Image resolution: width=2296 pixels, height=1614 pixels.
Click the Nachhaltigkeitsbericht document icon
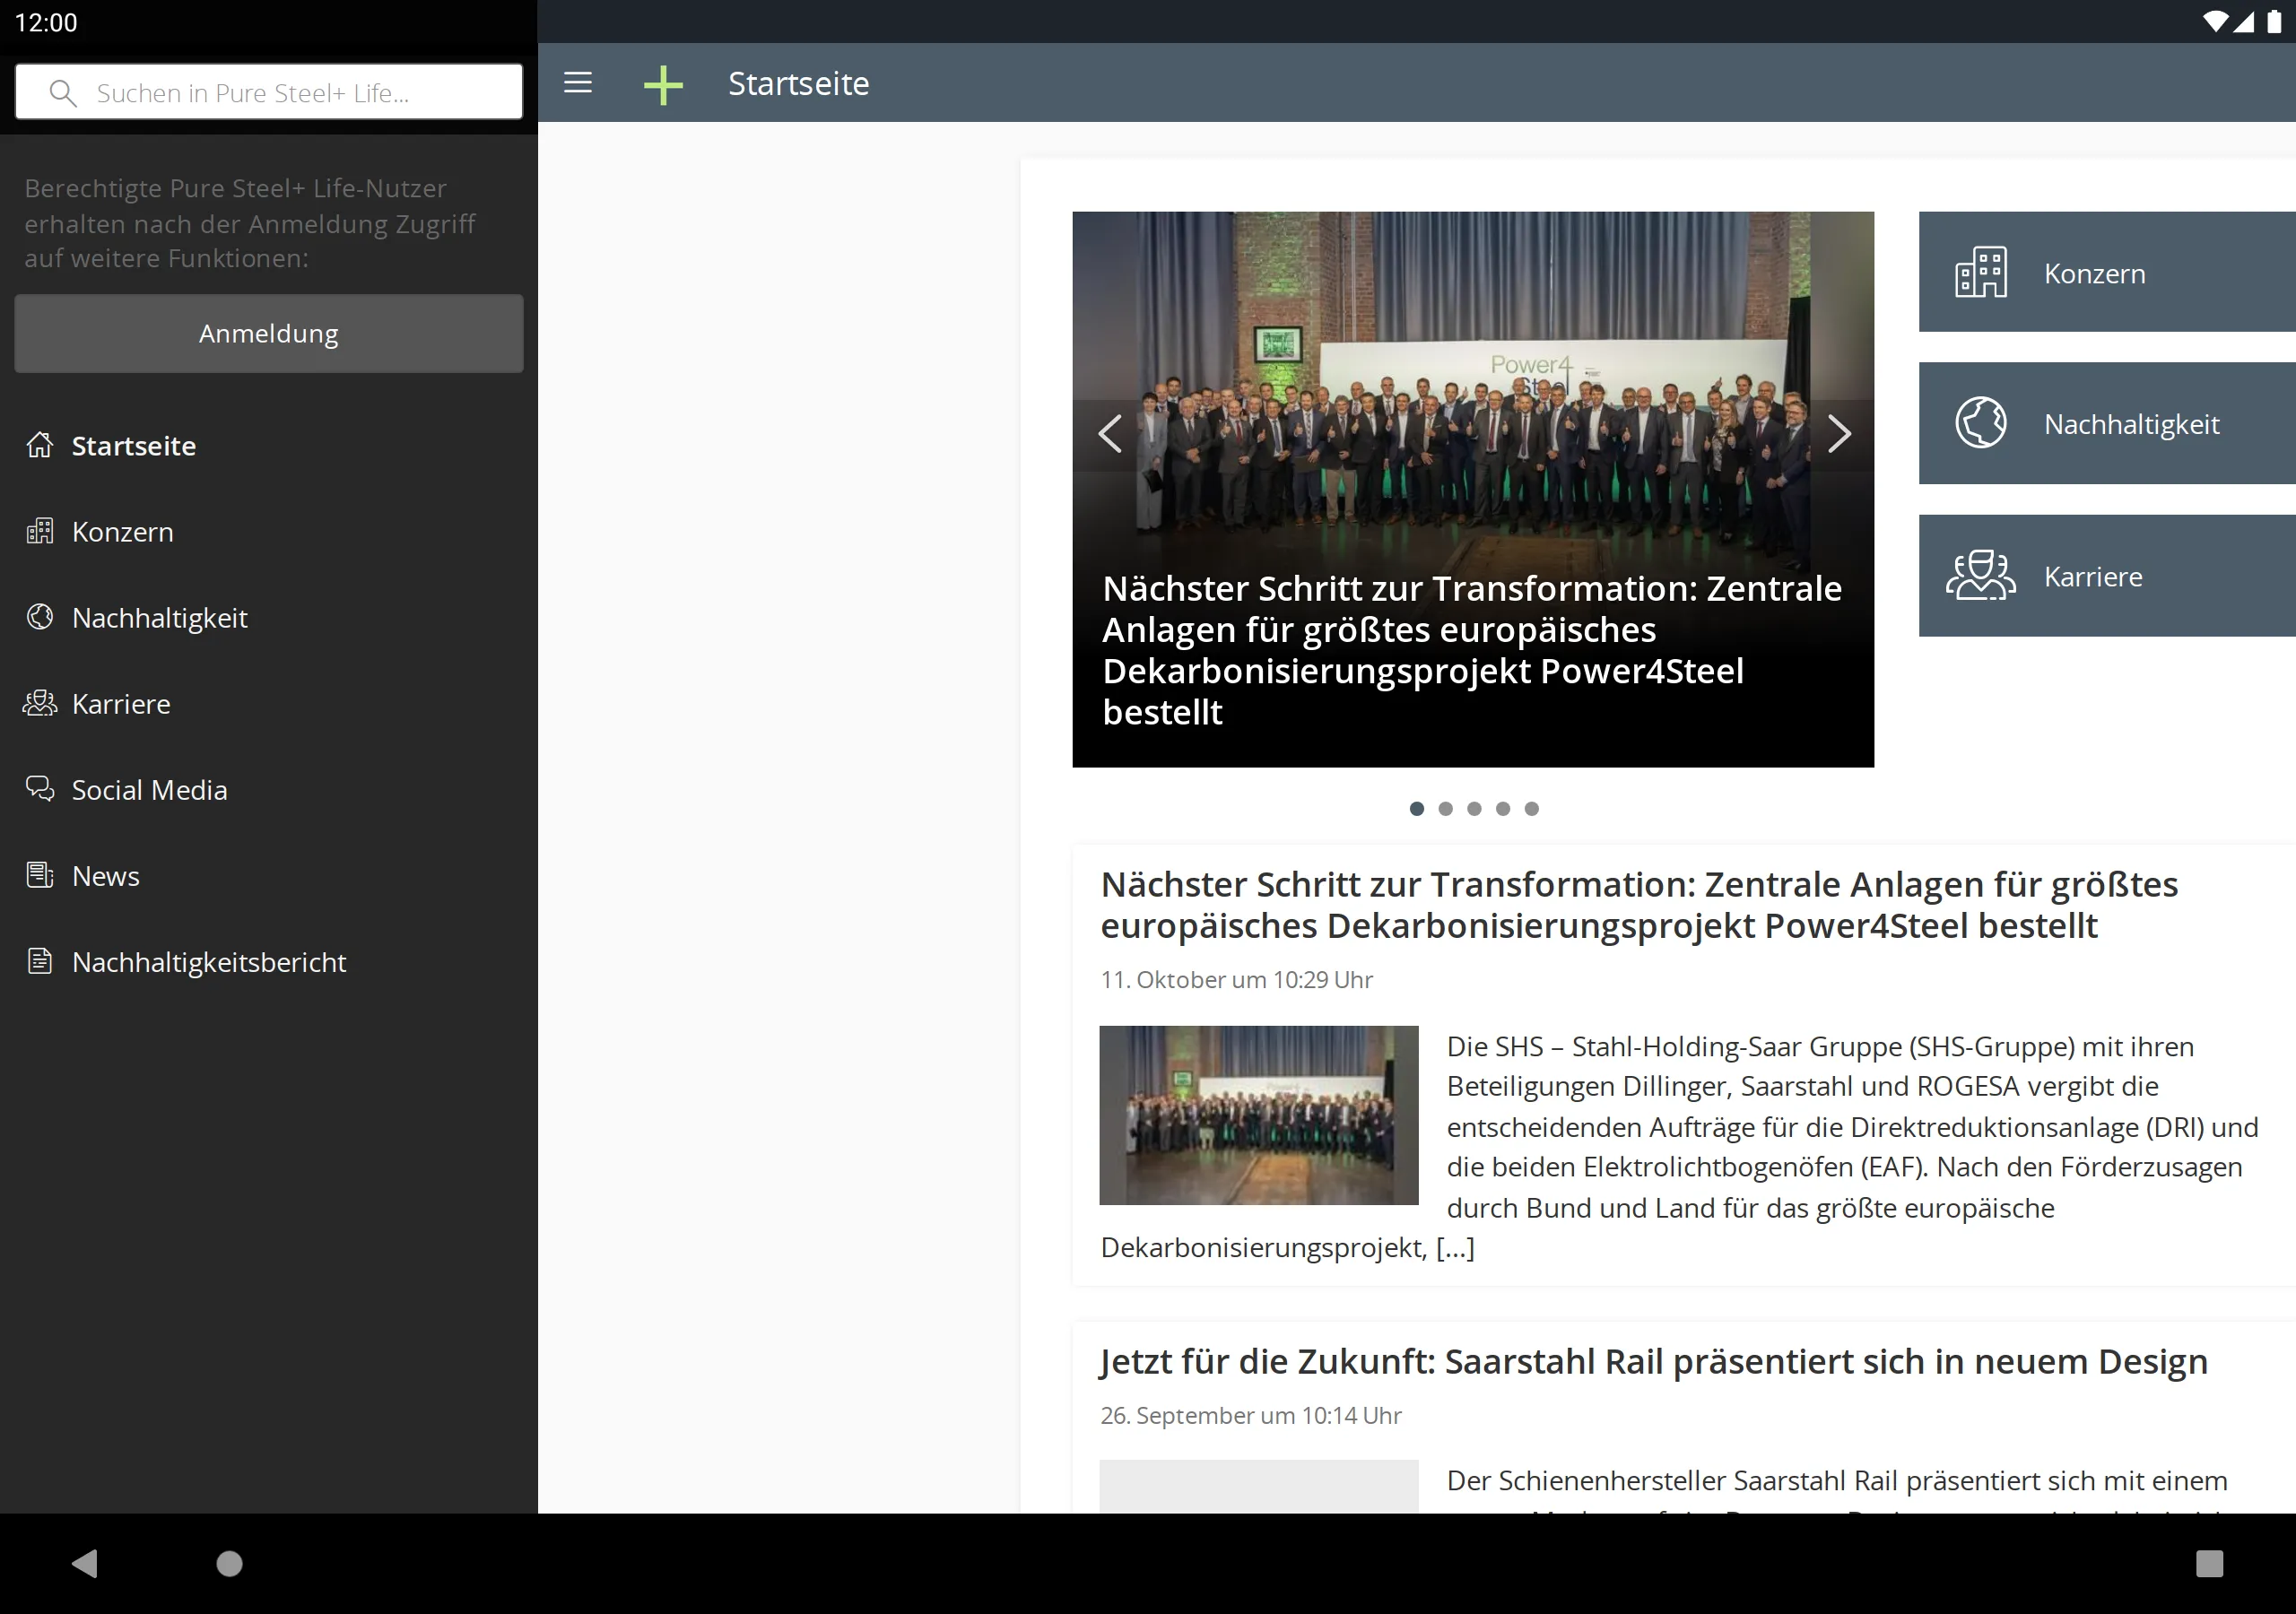[40, 961]
